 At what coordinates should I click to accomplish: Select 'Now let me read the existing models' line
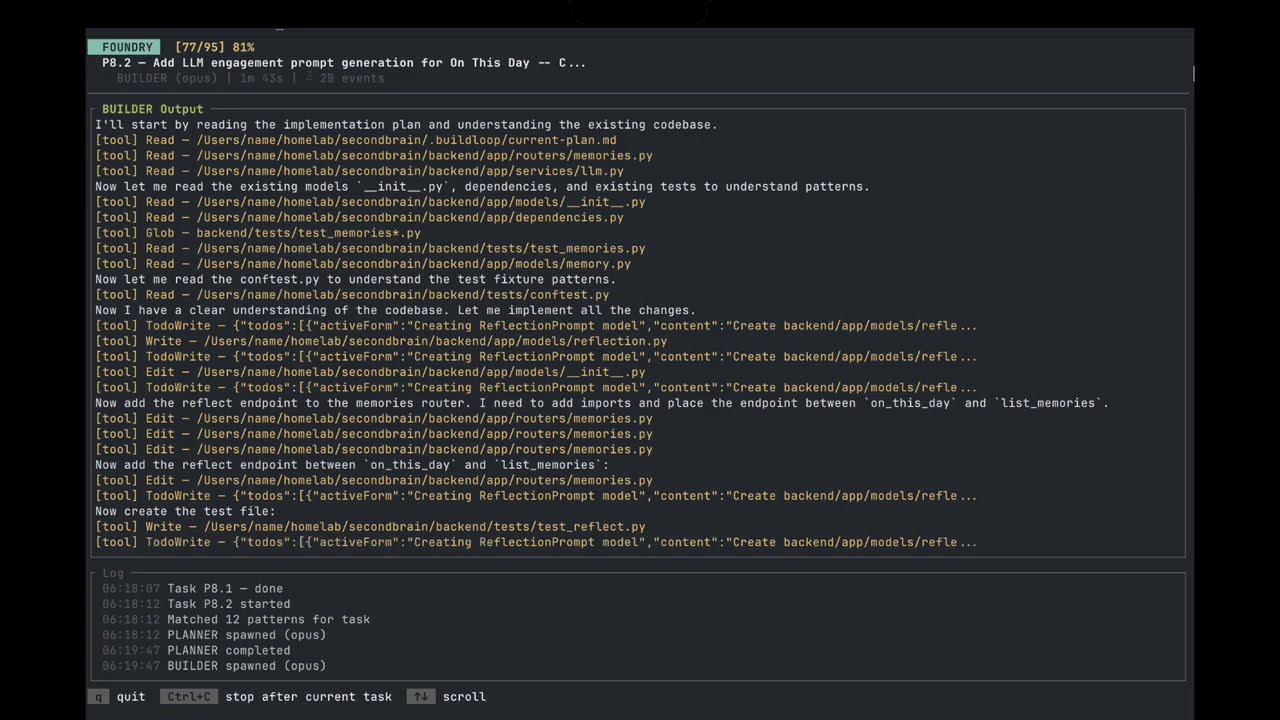coord(482,187)
